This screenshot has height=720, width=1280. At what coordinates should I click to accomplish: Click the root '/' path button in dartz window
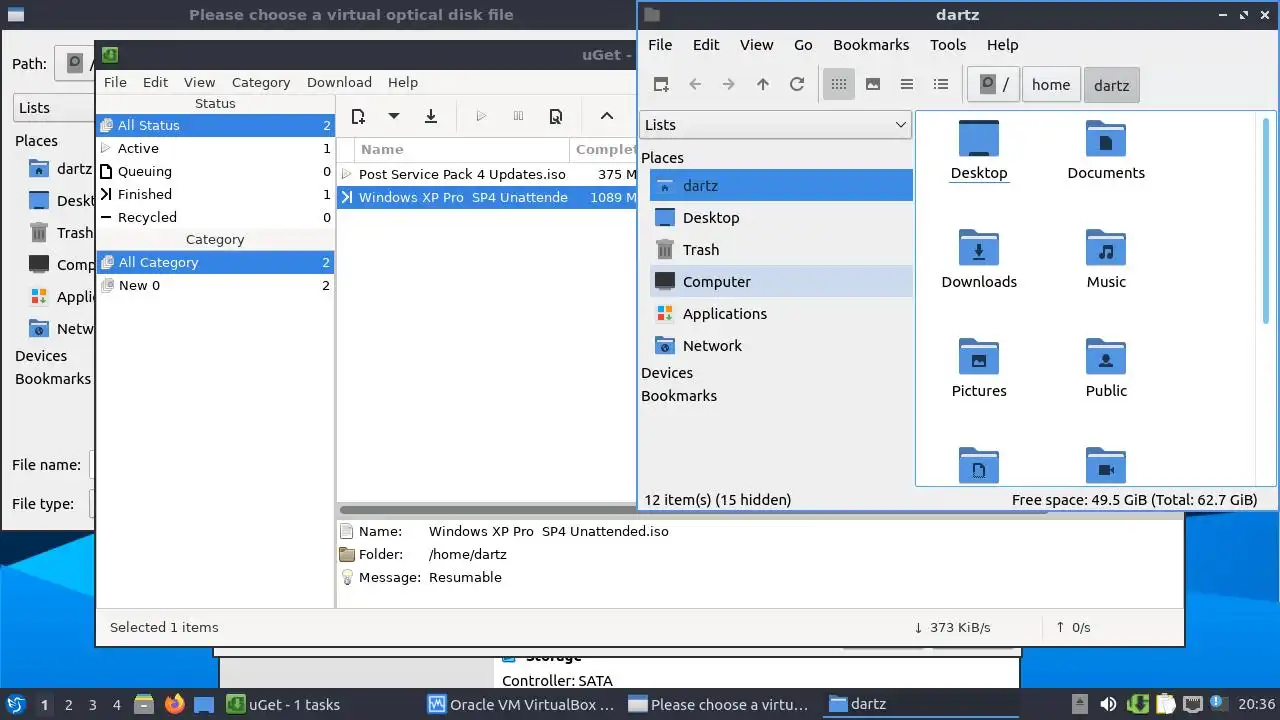(x=993, y=85)
